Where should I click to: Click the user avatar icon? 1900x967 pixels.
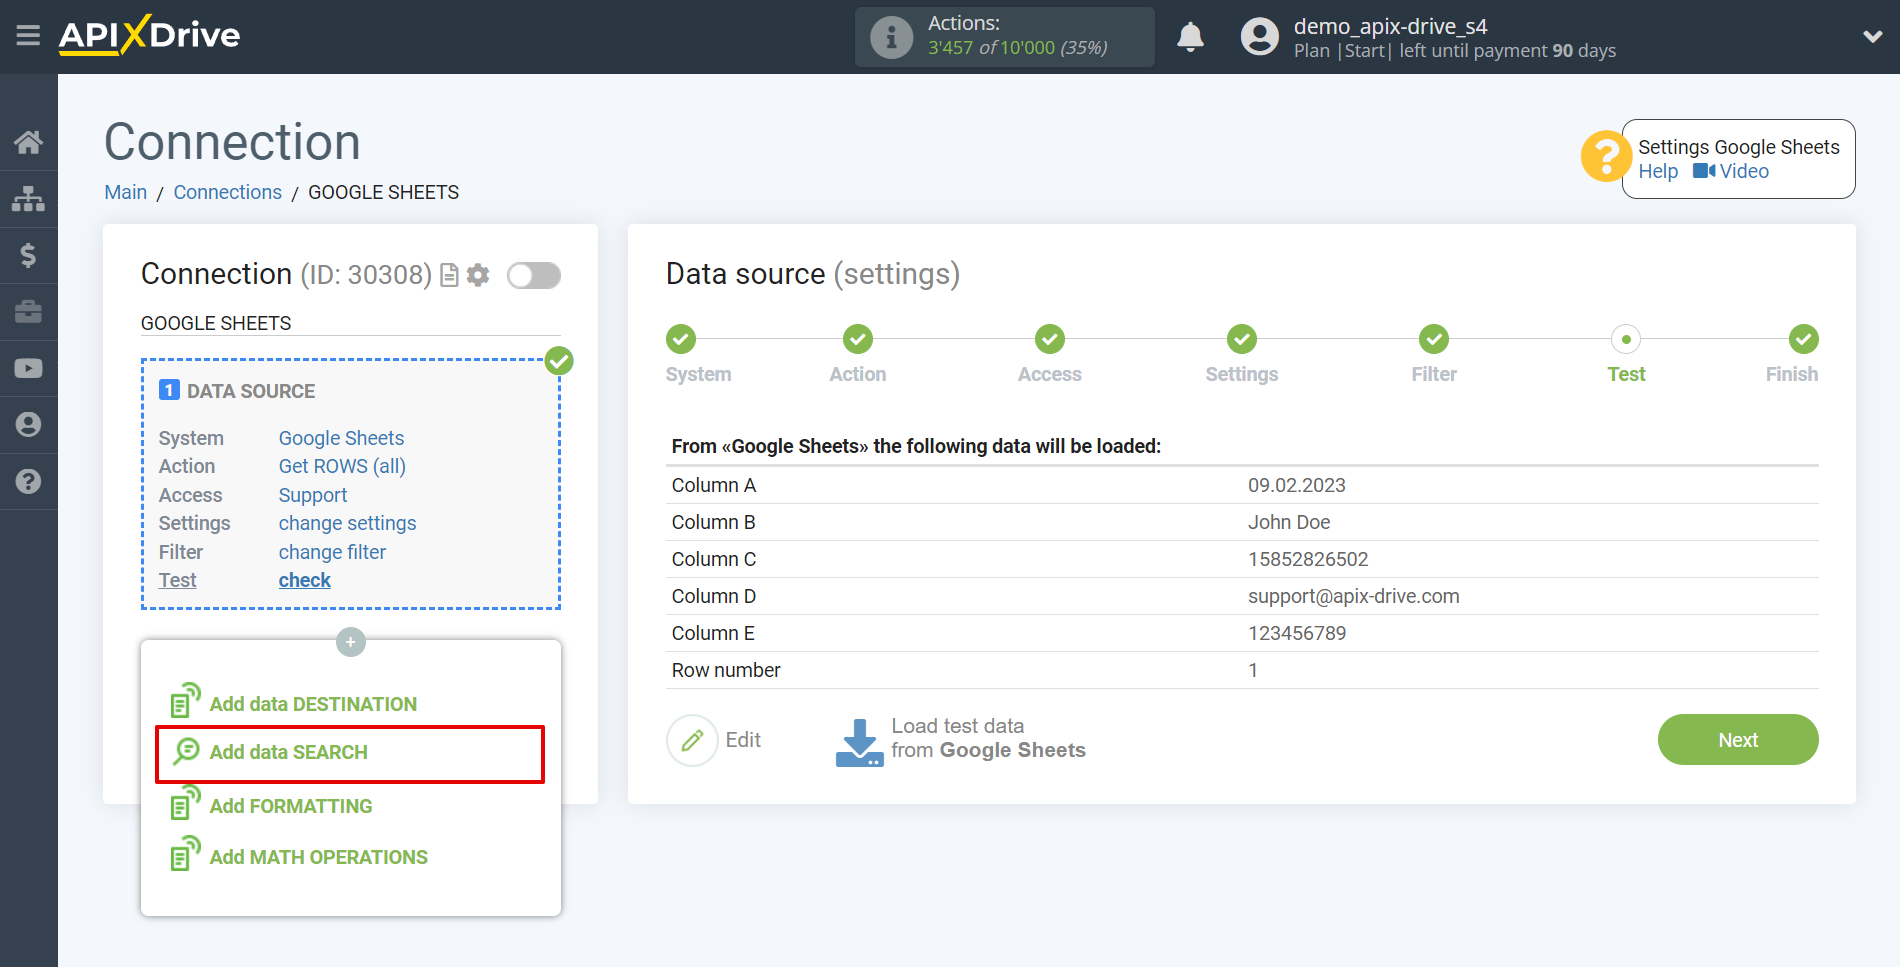[1260, 37]
